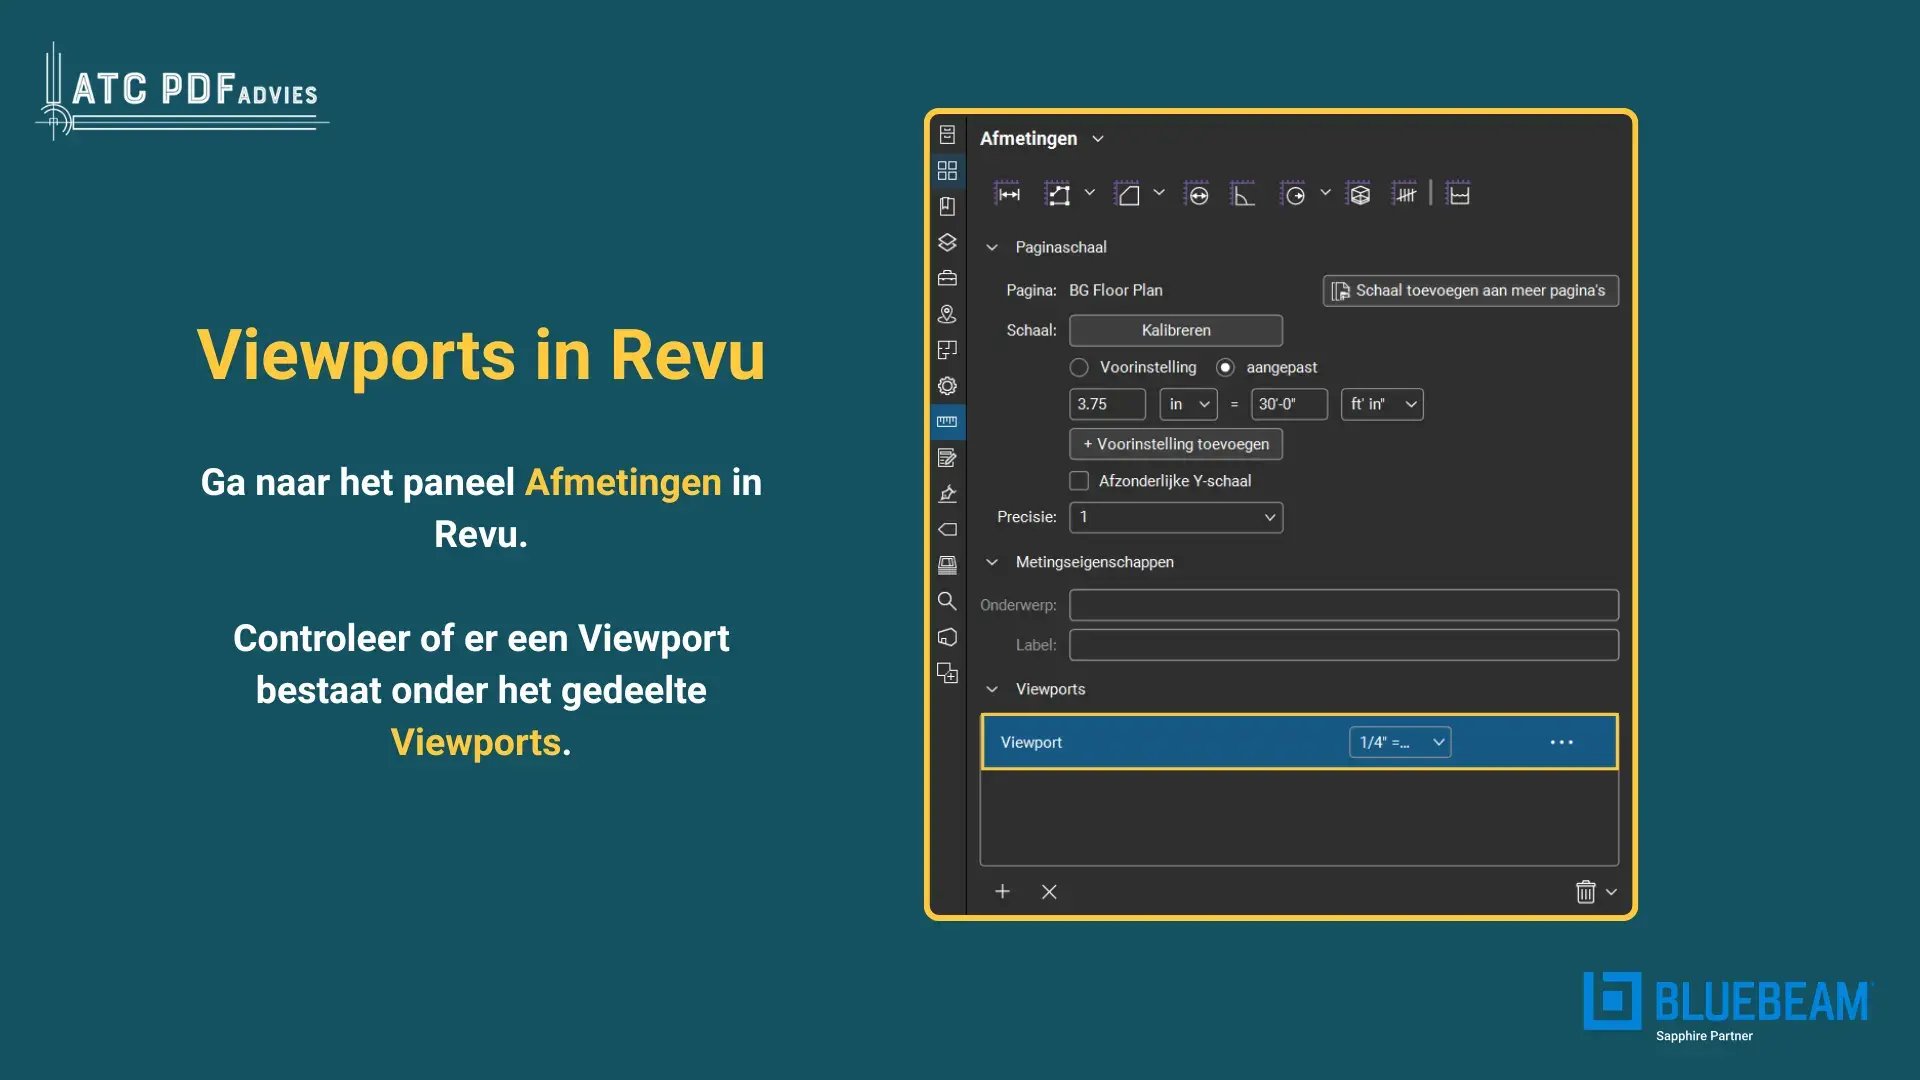Open the File Access panel icon
The height and width of the screenshot is (1080, 1920).
pyautogui.click(x=947, y=134)
